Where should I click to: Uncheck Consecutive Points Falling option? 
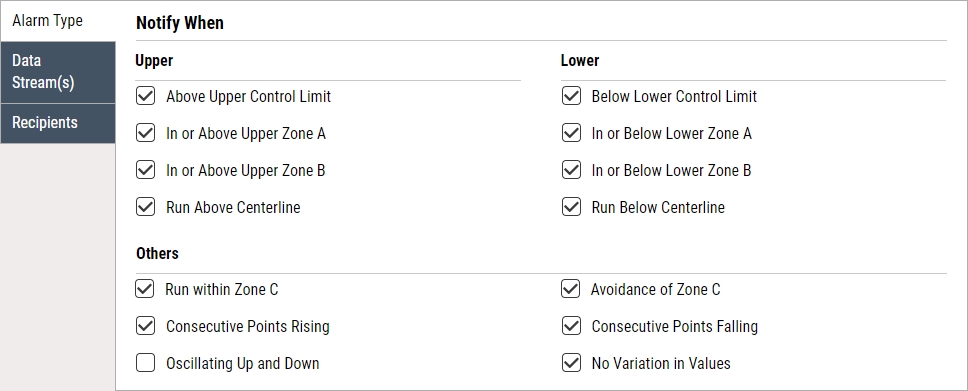[x=571, y=326]
